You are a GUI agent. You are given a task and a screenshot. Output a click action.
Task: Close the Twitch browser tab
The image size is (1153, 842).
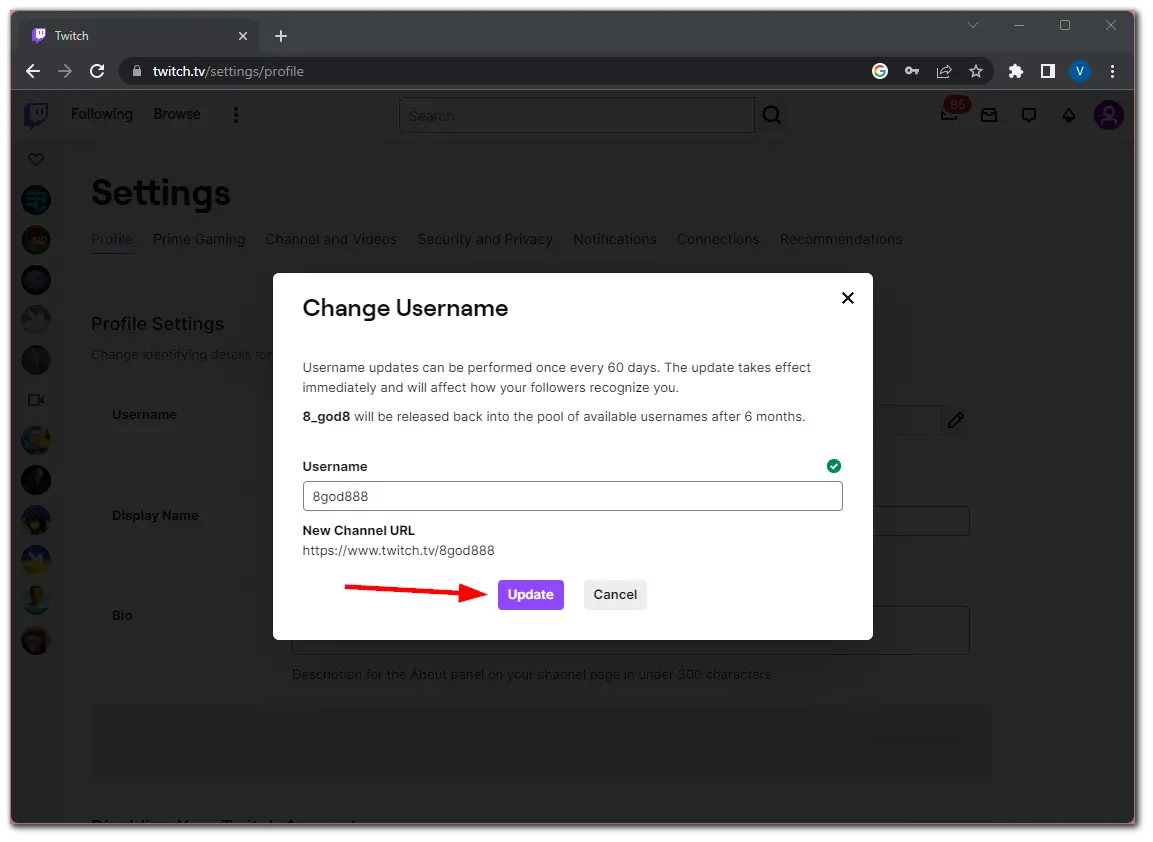tap(243, 36)
